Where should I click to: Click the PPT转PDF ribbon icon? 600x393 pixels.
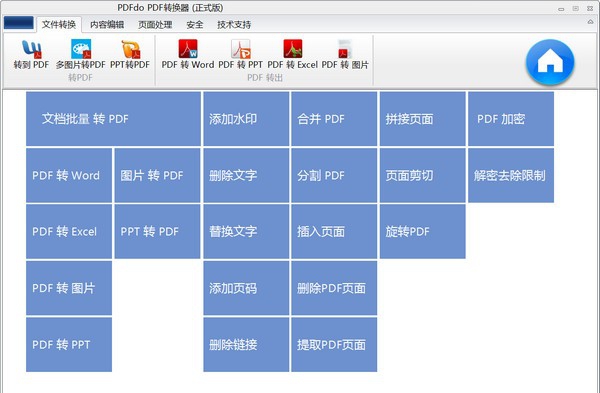click(130, 55)
